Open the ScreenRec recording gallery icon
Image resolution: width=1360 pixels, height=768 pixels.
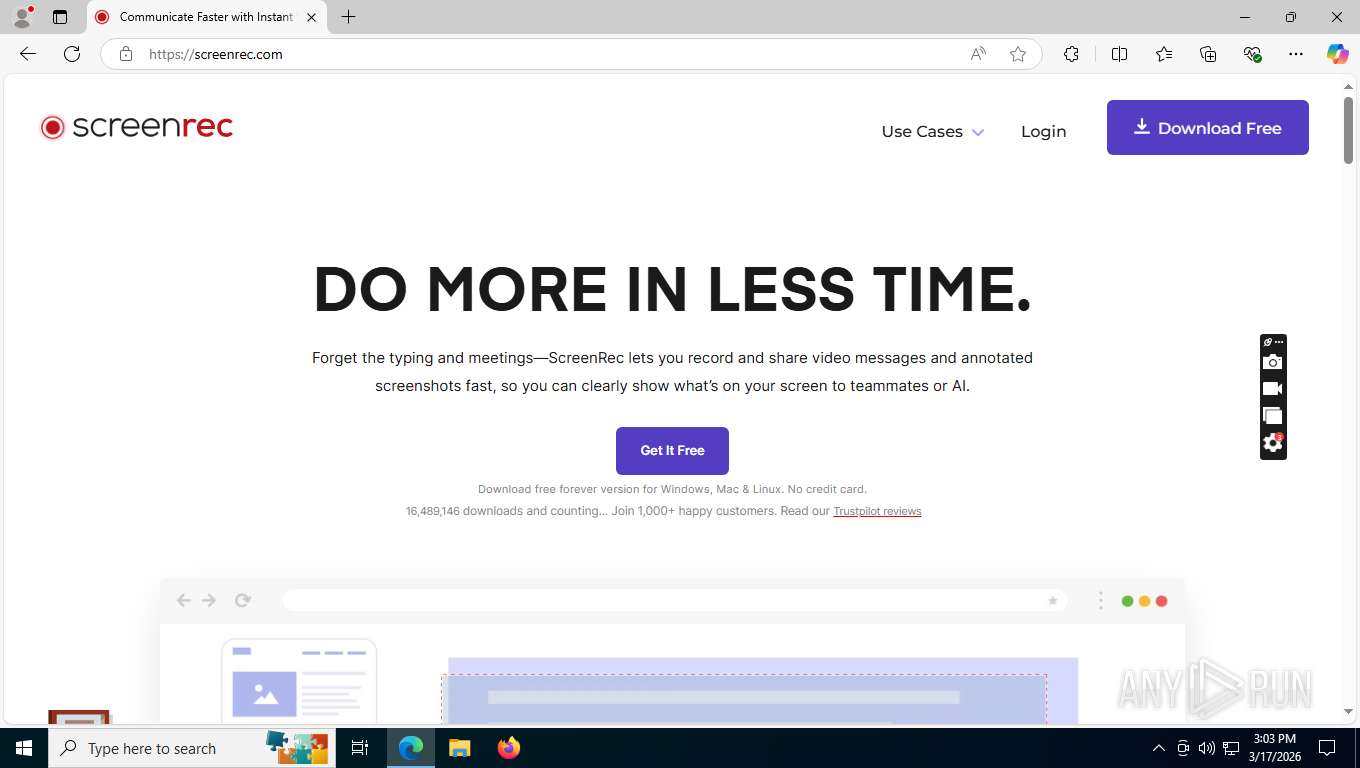point(1272,415)
